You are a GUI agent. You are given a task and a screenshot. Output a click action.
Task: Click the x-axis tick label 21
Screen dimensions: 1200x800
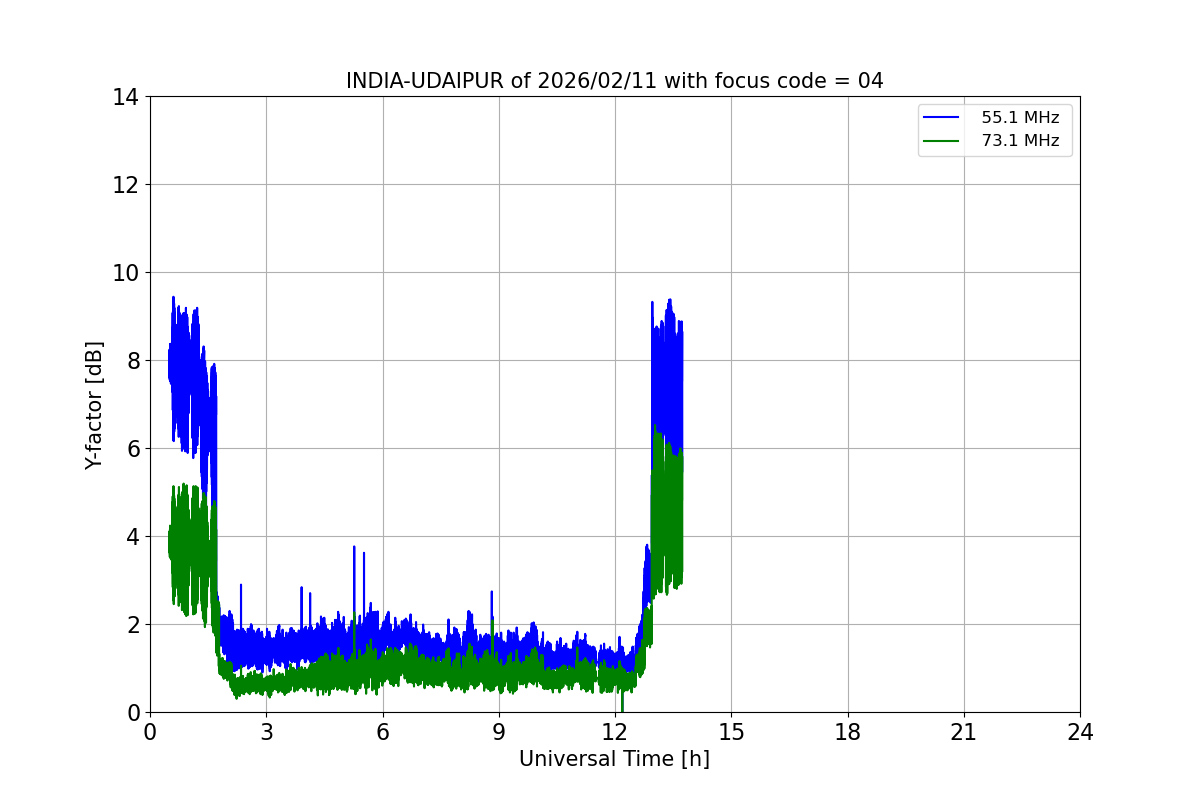pyautogui.click(x=964, y=732)
